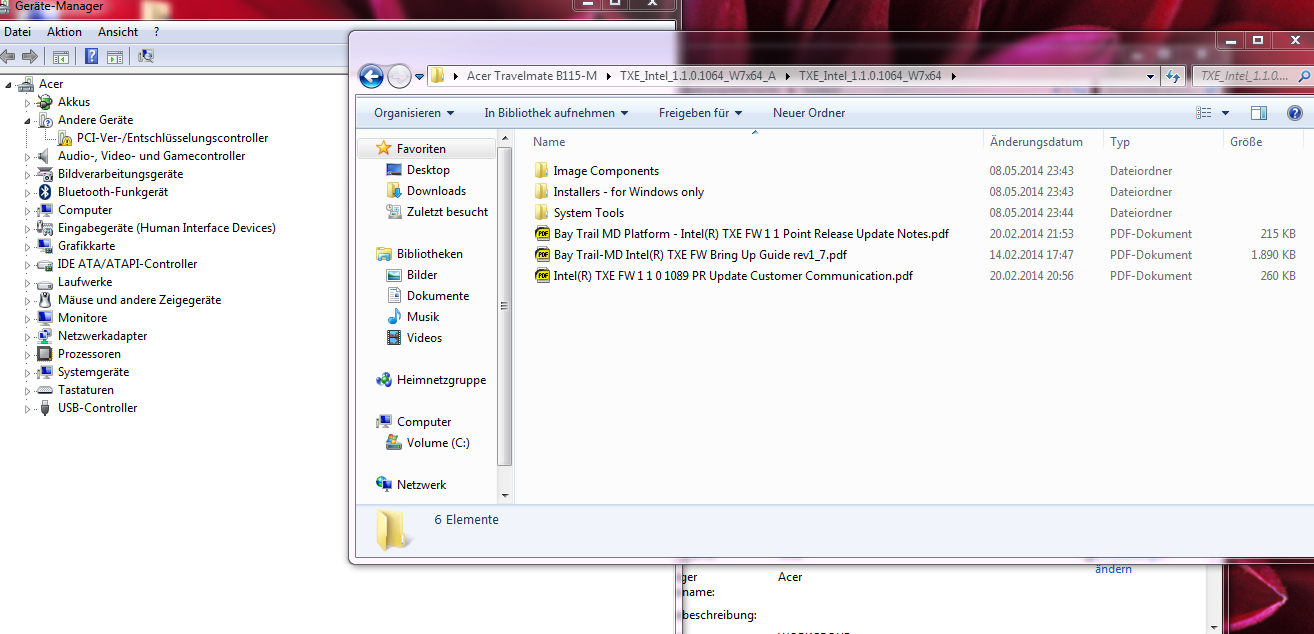Select Installers - for Windows only folder
Viewport: 1314px width, 634px height.
[x=628, y=192]
